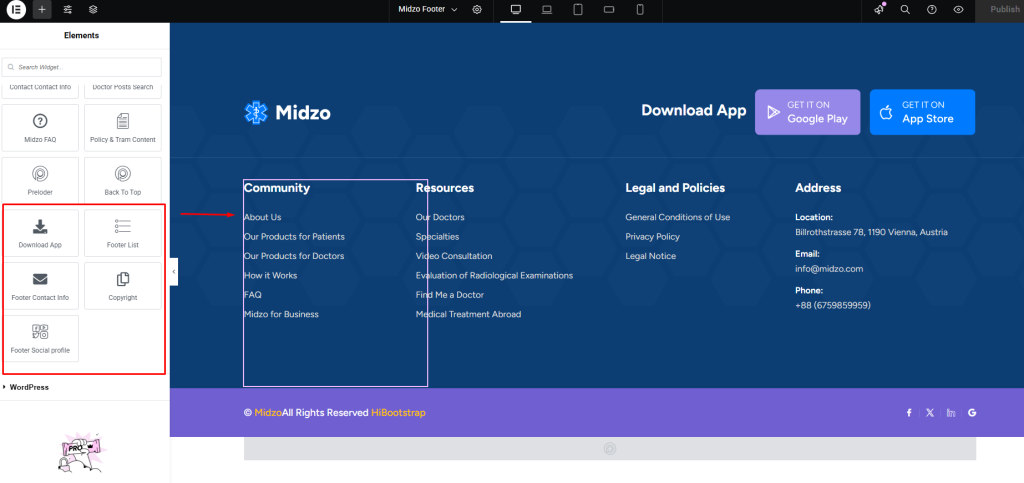The height and width of the screenshot is (483, 1024).
Task: Click the Google social icon
Action: (x=972, y=413)
